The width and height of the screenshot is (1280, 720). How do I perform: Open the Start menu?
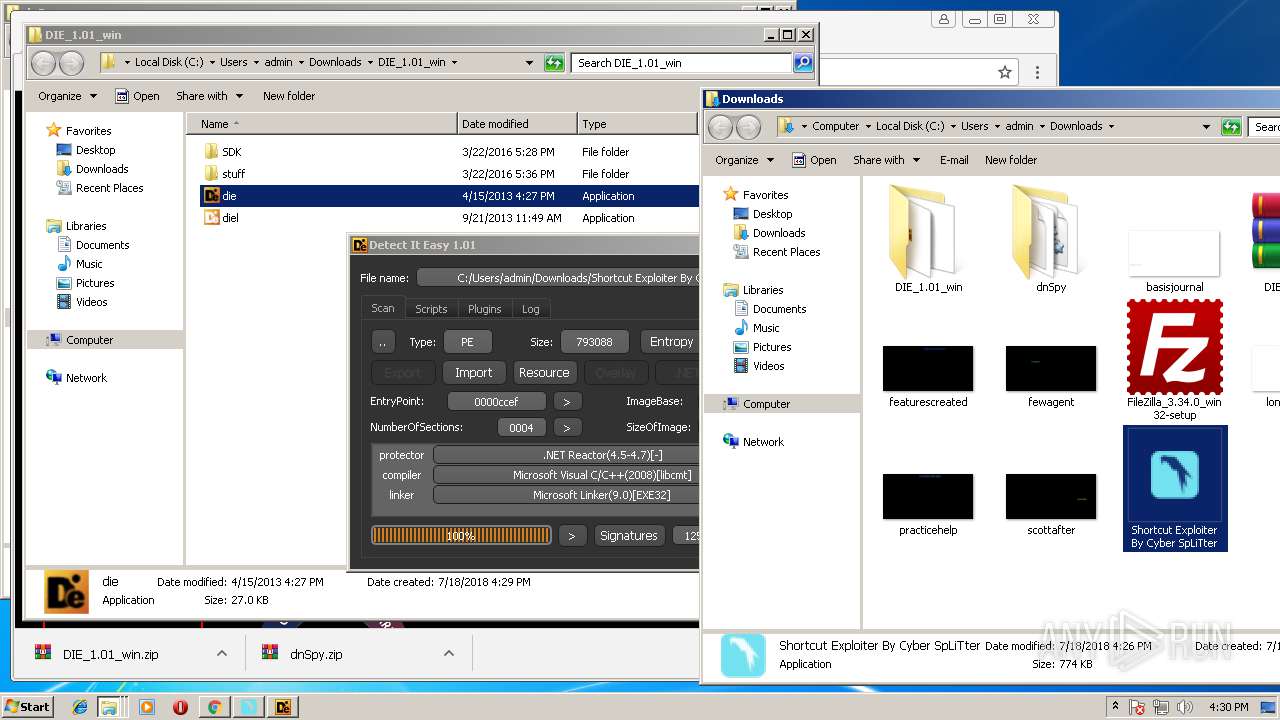coord(28,706)
